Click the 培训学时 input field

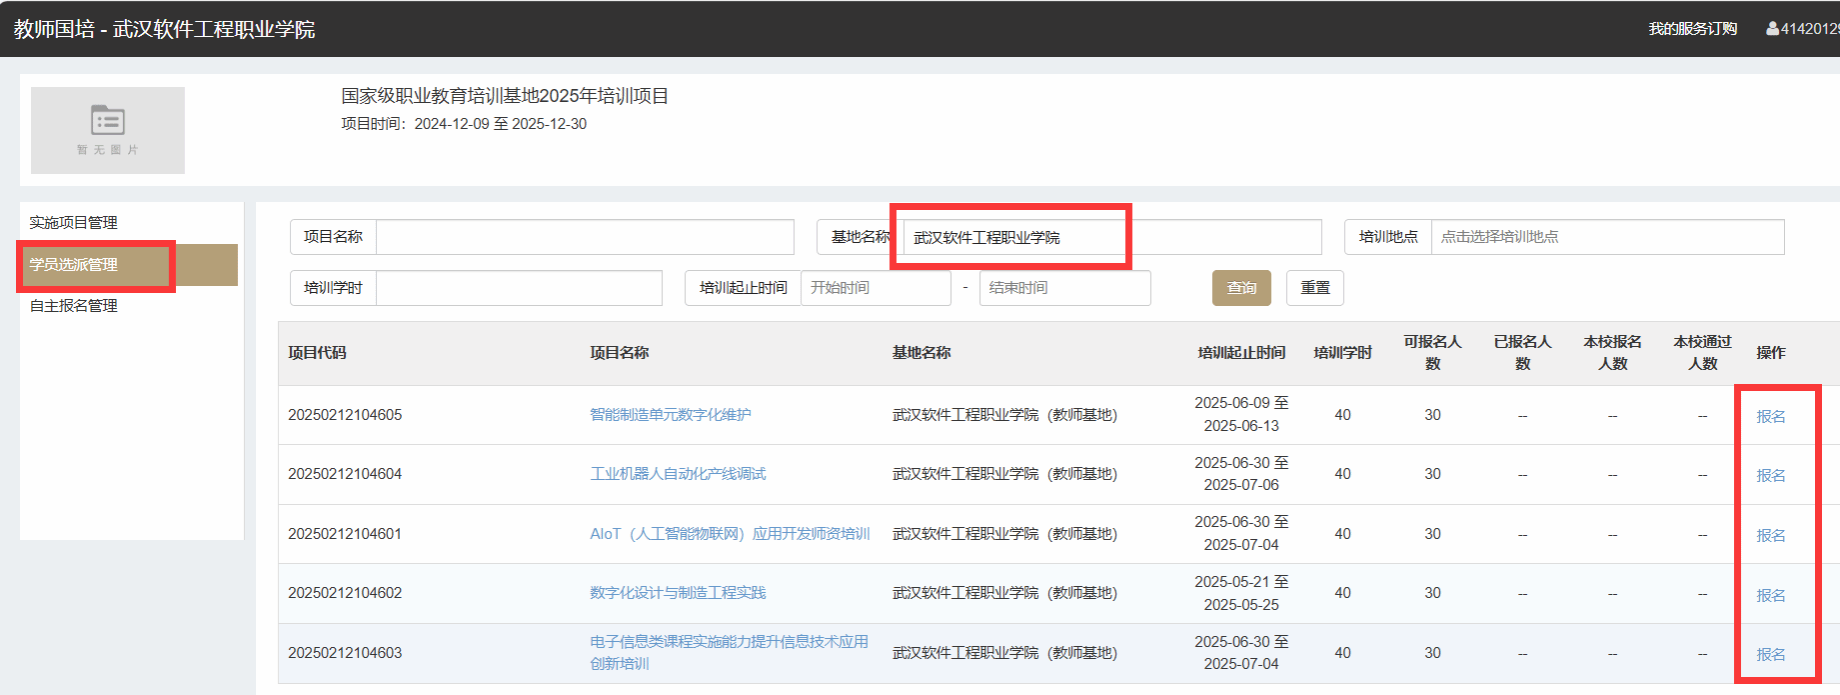point(518,288)
